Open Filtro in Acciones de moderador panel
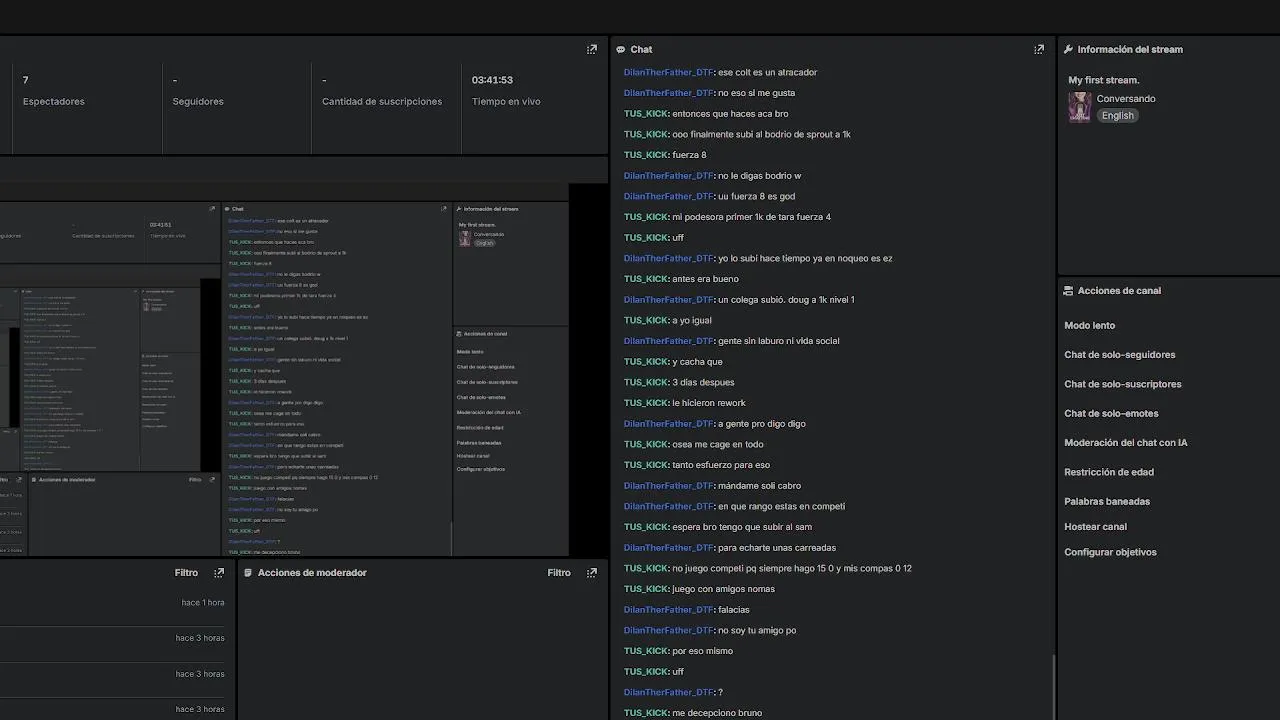Screen dimensions: 1280x720 pyautogui.click(x=559, y=573)
